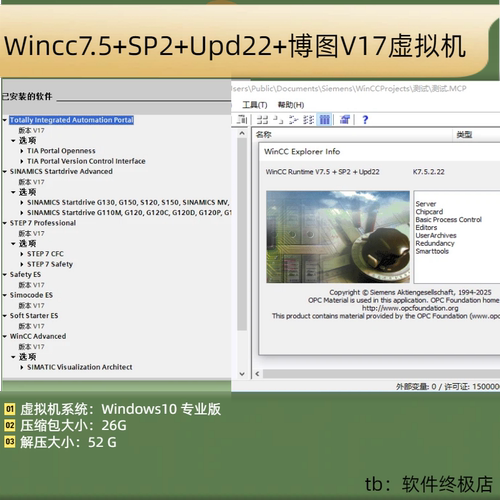Select UserArchives in the components list
500x500 pixels.
click(x=436, y=235)
